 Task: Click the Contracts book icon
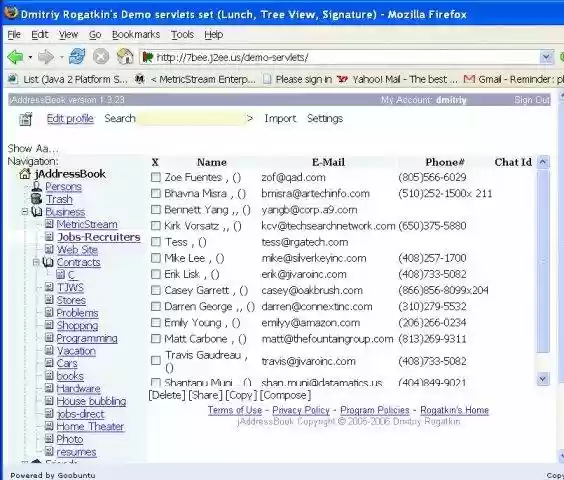(48, 262)
